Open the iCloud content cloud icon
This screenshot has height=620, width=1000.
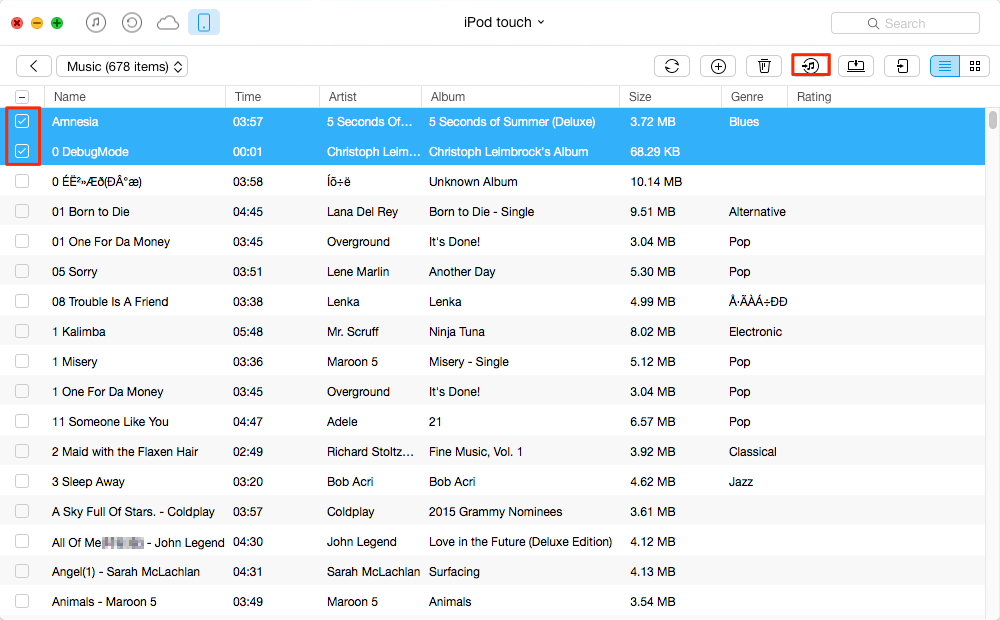168,24
